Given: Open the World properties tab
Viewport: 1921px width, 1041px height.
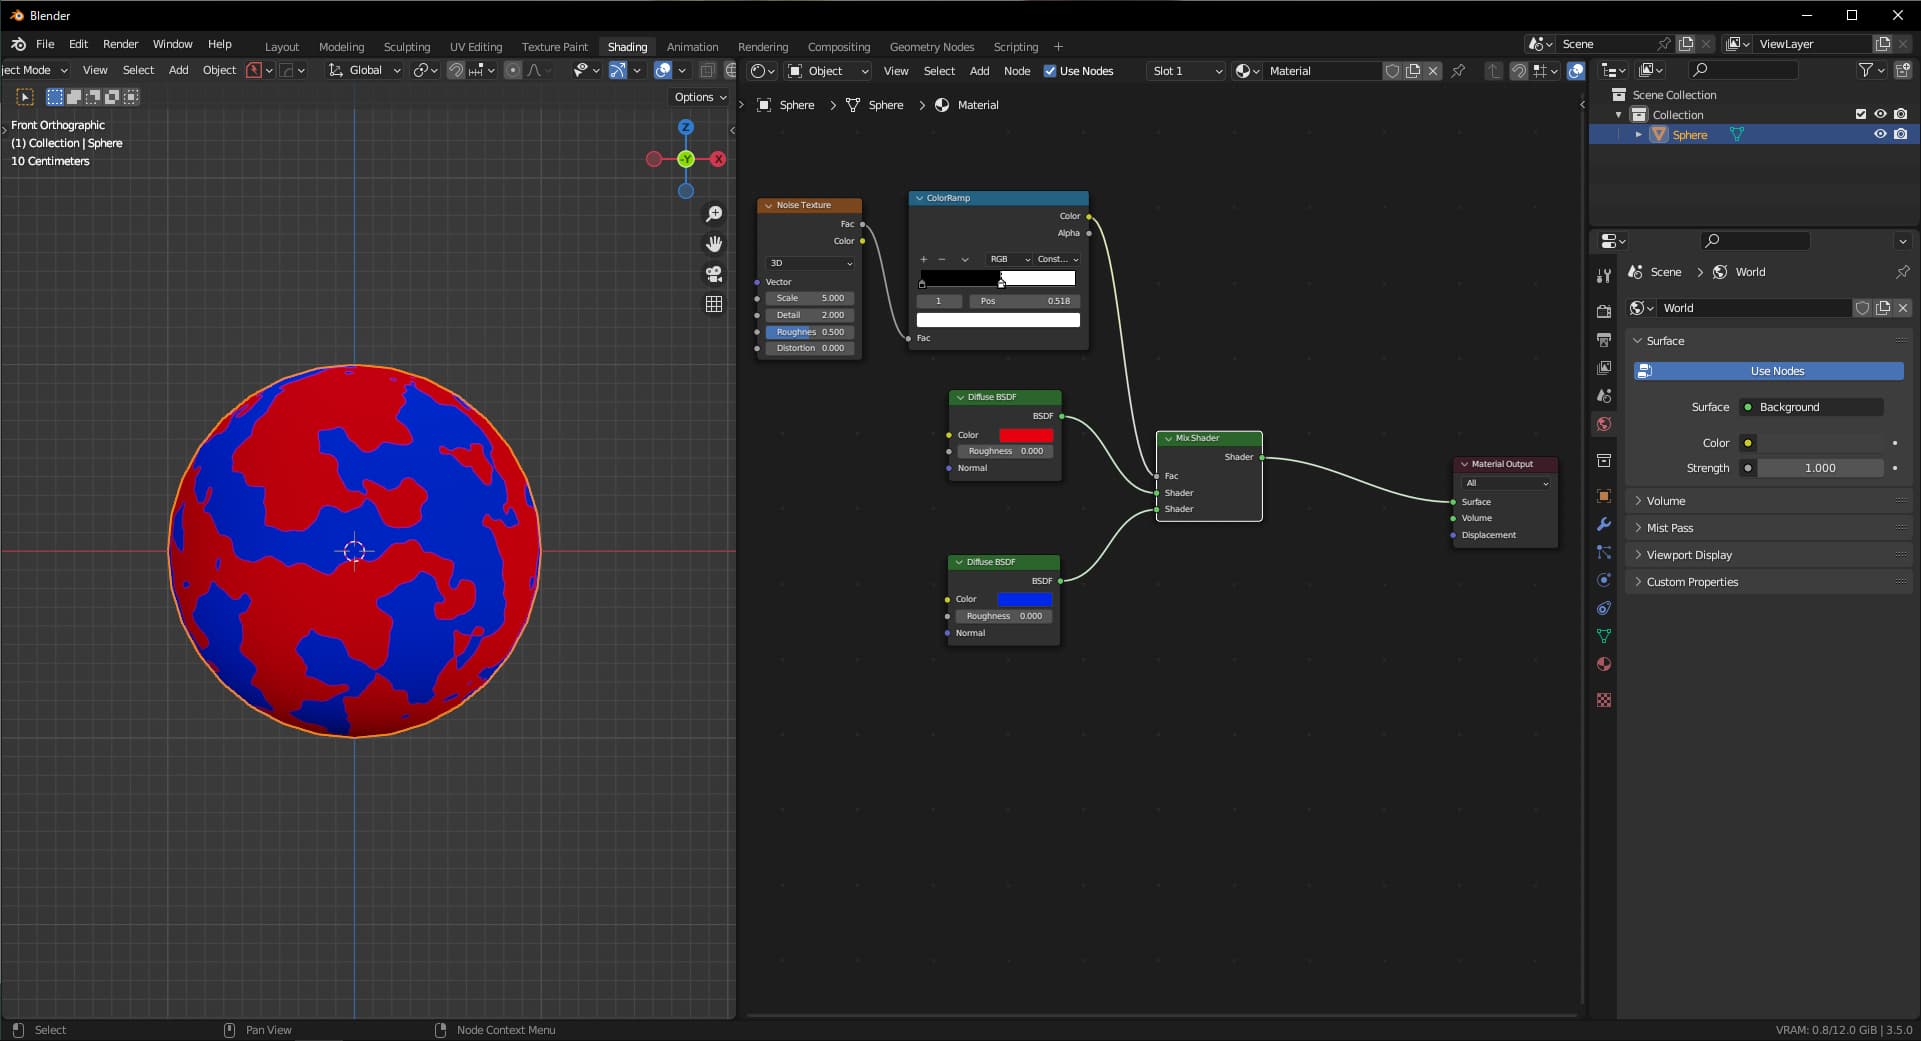Looking at the screenshot, I should point(1604,424).
